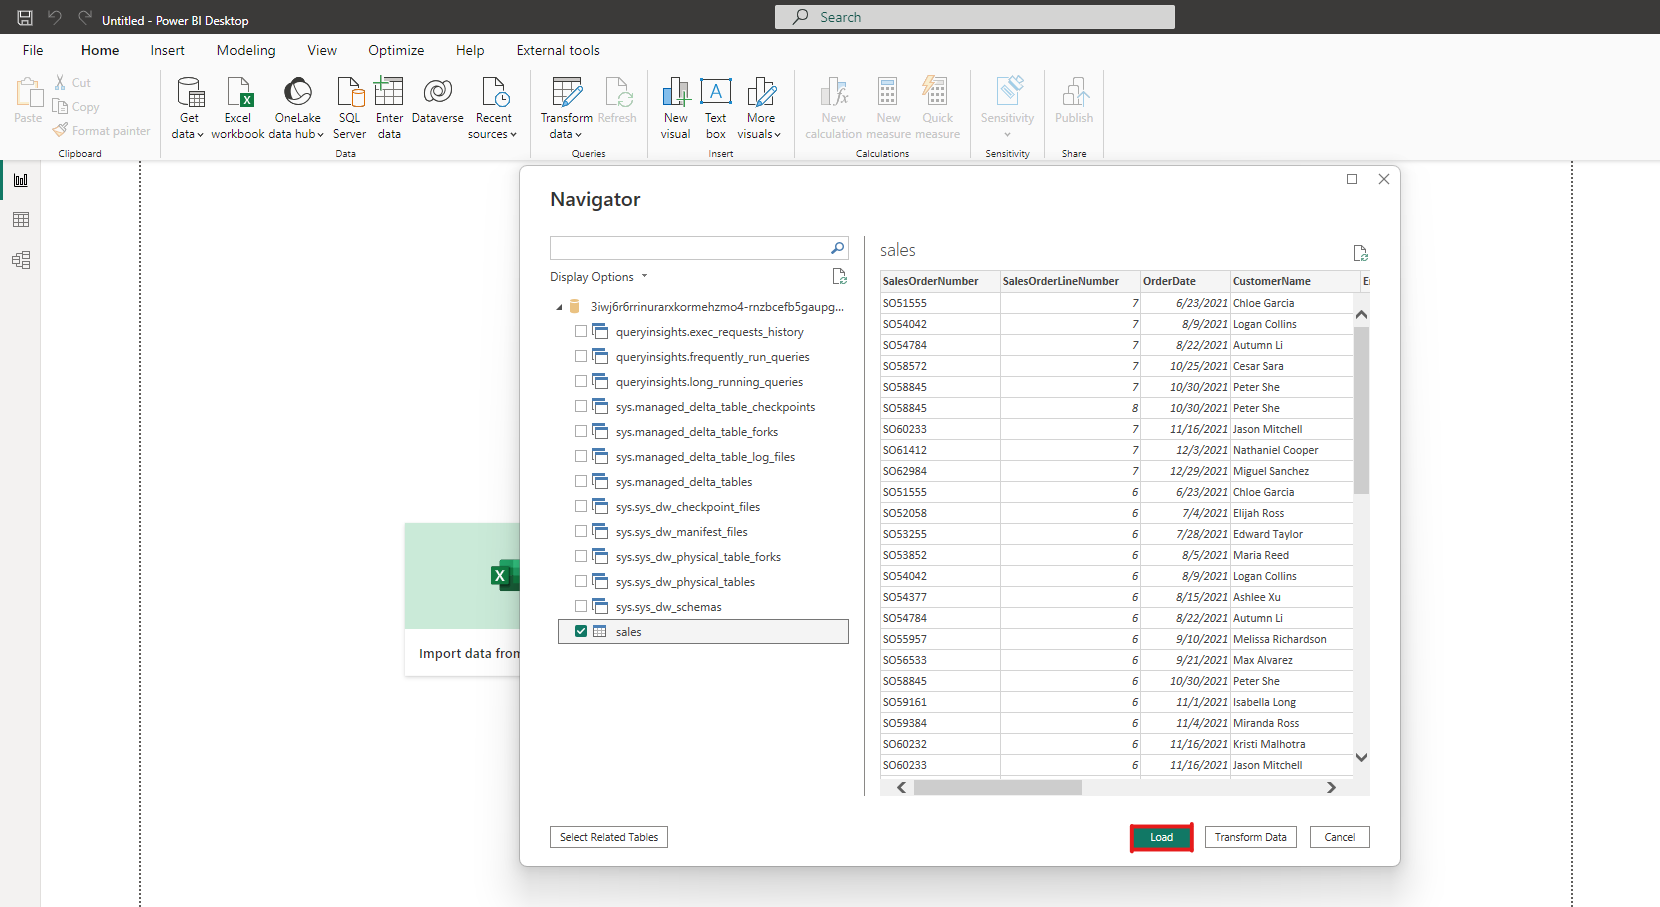Open Recent sources

pos(493,107)
